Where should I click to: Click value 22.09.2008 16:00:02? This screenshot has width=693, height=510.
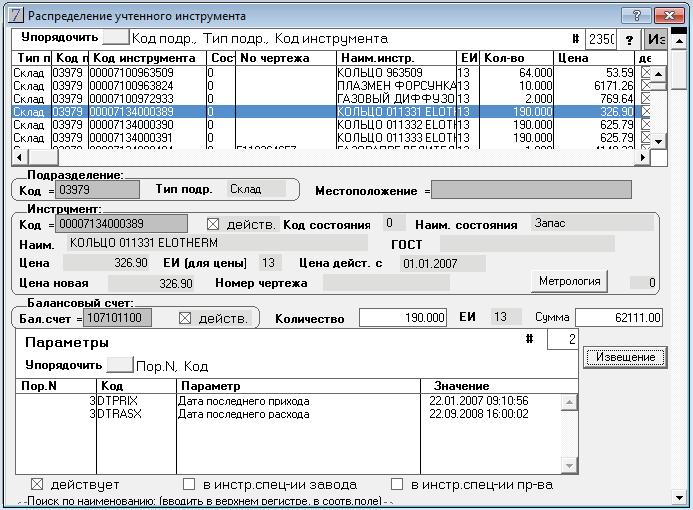[x=479, y=414]
